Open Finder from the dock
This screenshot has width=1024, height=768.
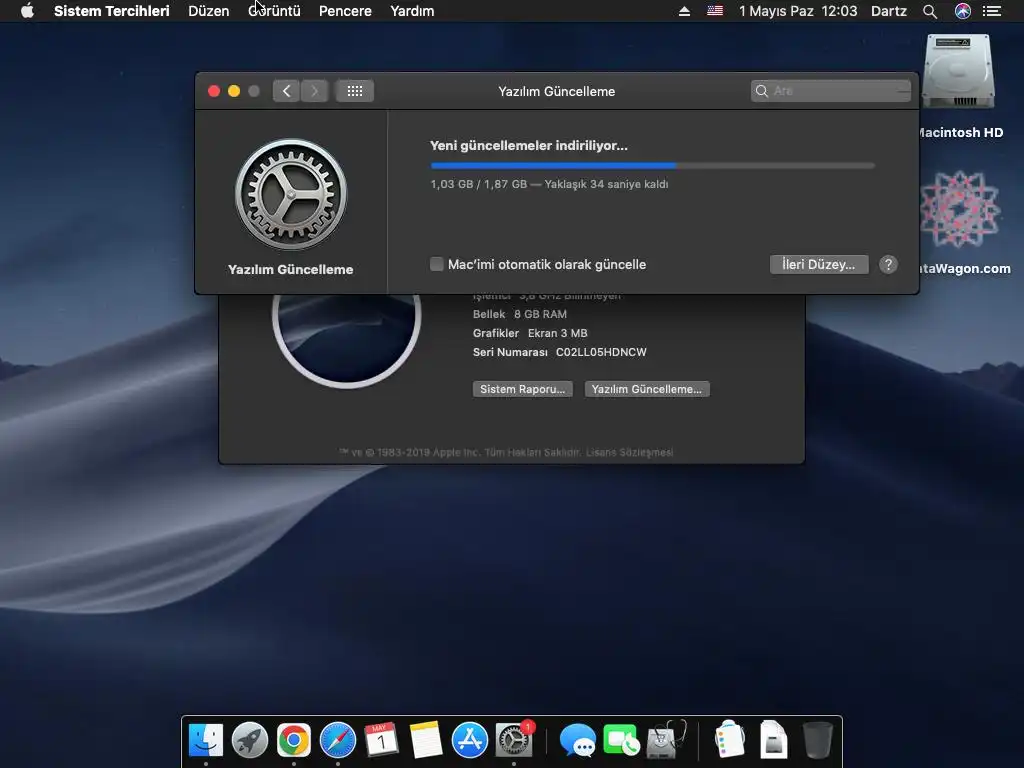coord(206,740)
